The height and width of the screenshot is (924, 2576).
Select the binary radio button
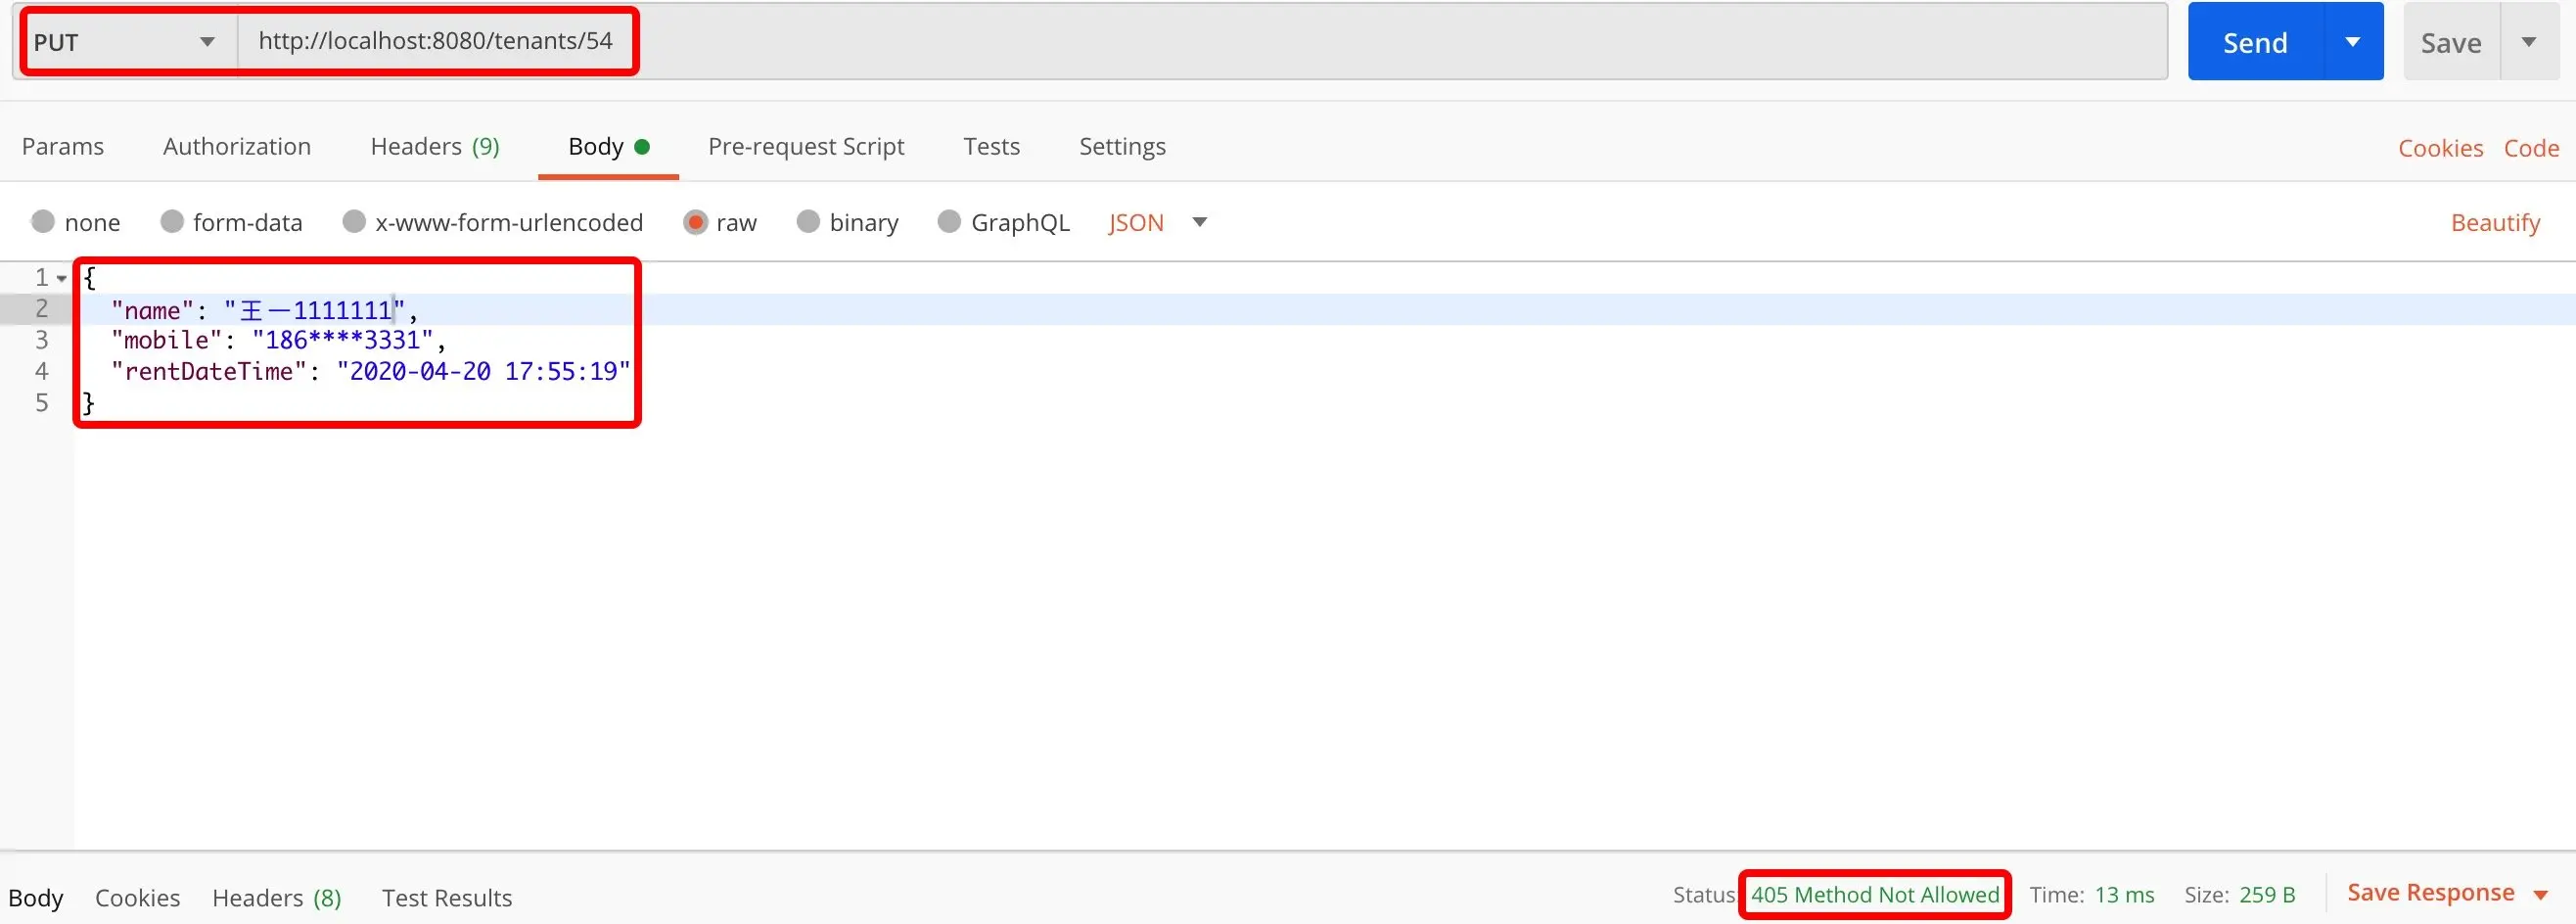click(808, 221)
